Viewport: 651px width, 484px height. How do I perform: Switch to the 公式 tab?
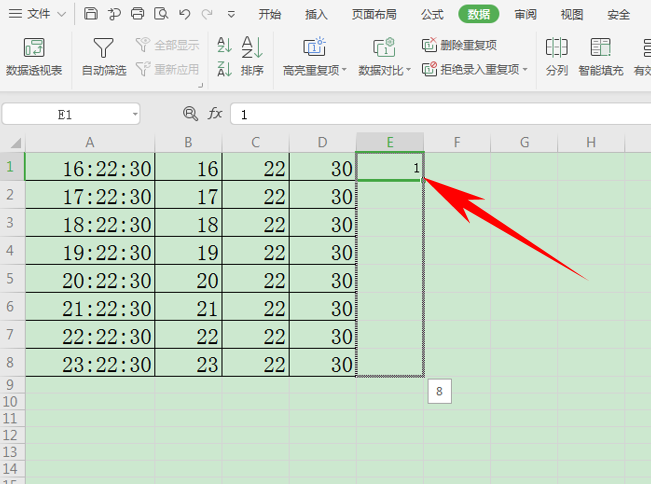pos(432,15)
